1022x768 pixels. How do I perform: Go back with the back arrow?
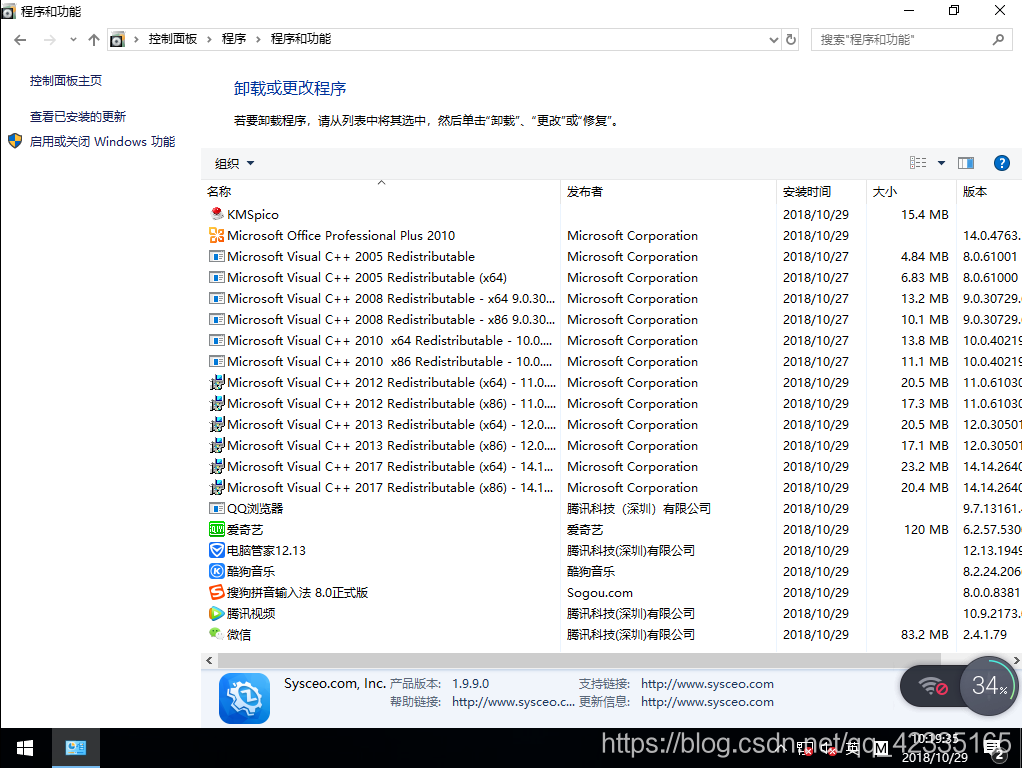[x=20, y=40]
